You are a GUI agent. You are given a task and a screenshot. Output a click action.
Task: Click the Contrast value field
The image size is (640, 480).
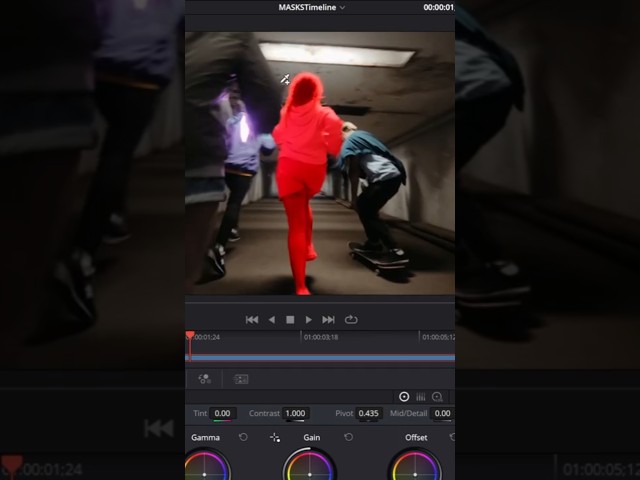[295, 413]
